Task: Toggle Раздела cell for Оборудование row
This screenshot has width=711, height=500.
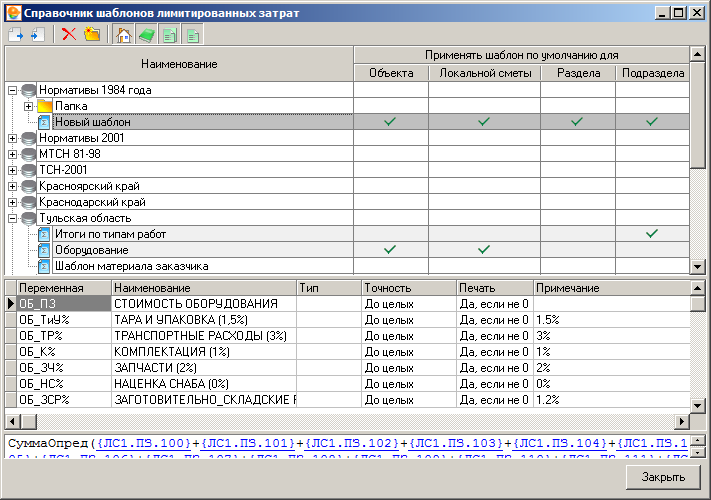Action: click(578, 250)
